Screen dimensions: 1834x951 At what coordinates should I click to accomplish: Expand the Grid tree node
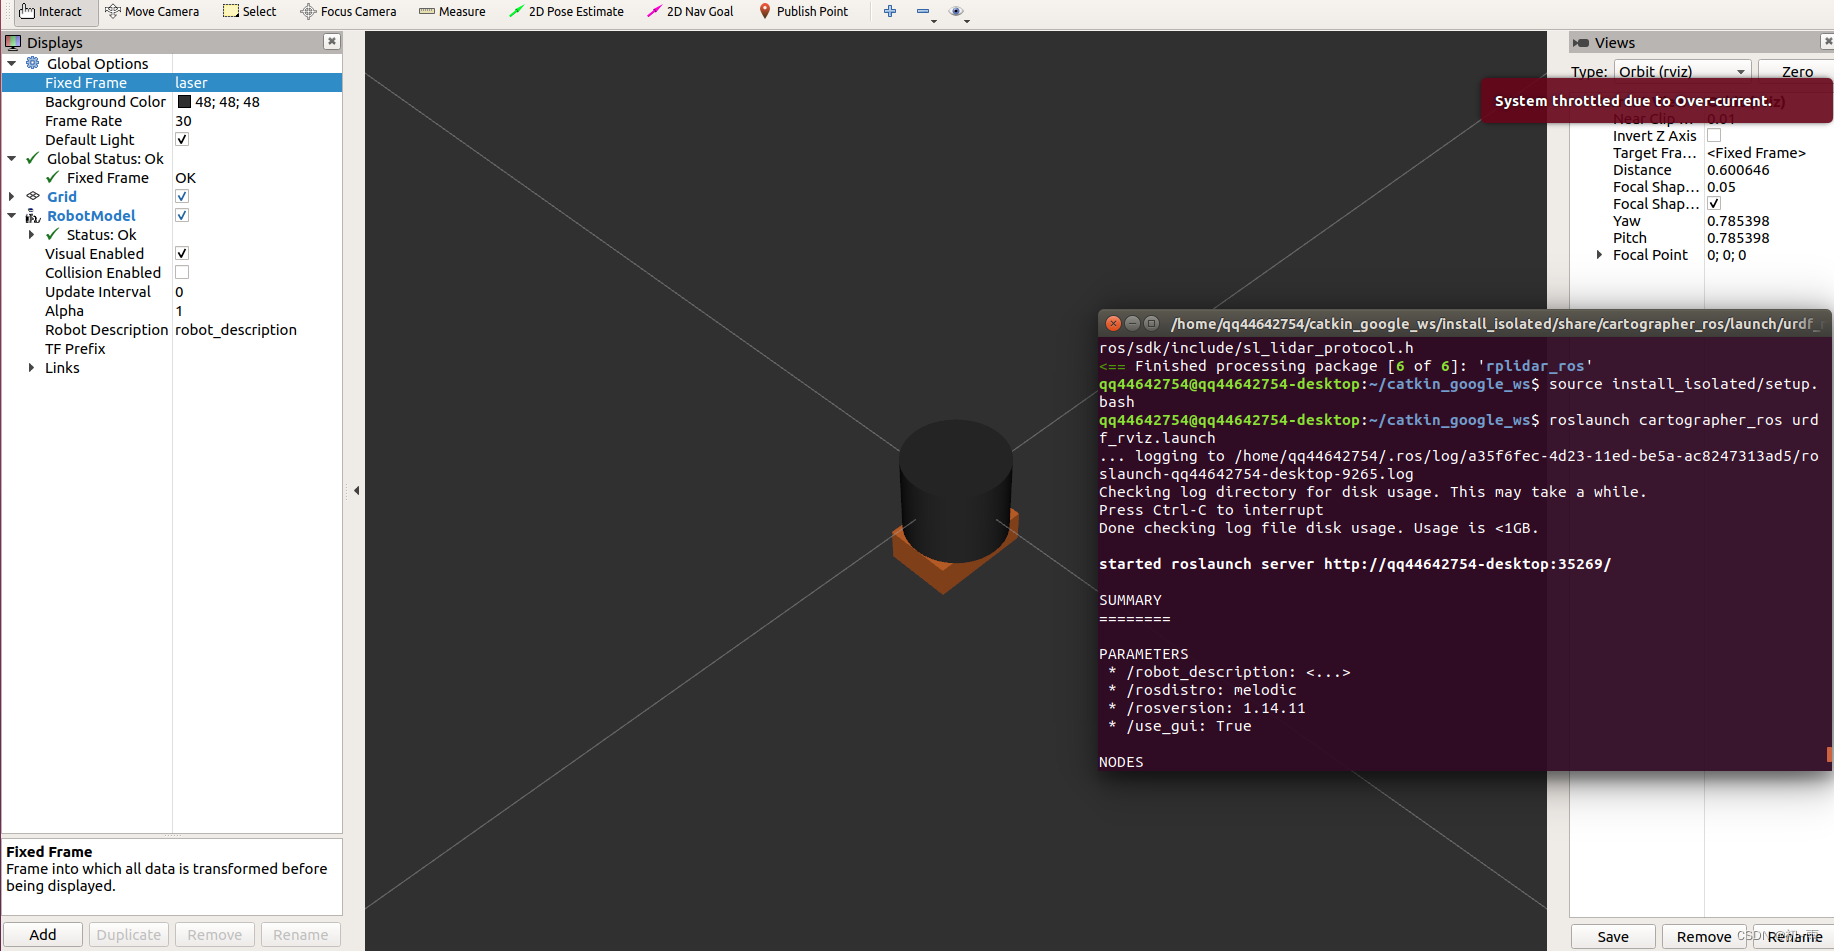12,196
